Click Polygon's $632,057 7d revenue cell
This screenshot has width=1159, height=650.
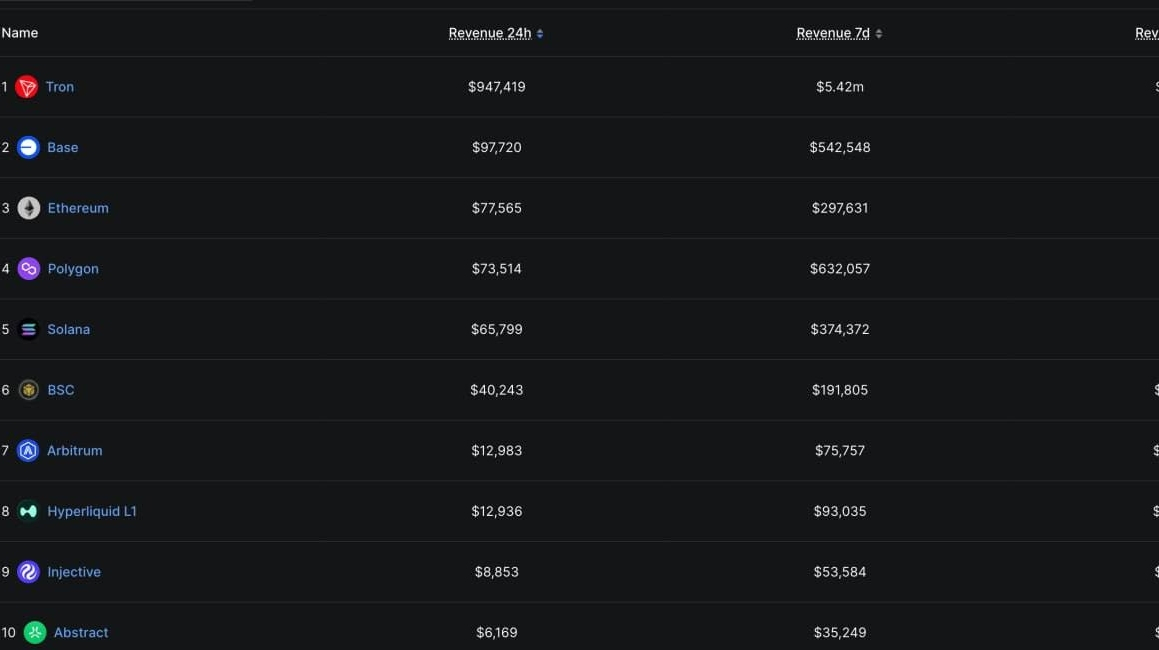840,269
